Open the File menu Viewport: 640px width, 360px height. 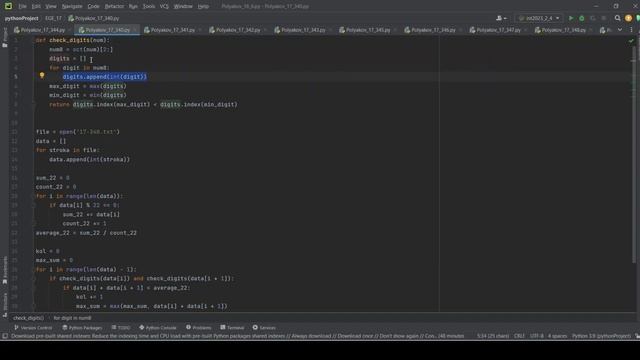[x=22, y=7]
